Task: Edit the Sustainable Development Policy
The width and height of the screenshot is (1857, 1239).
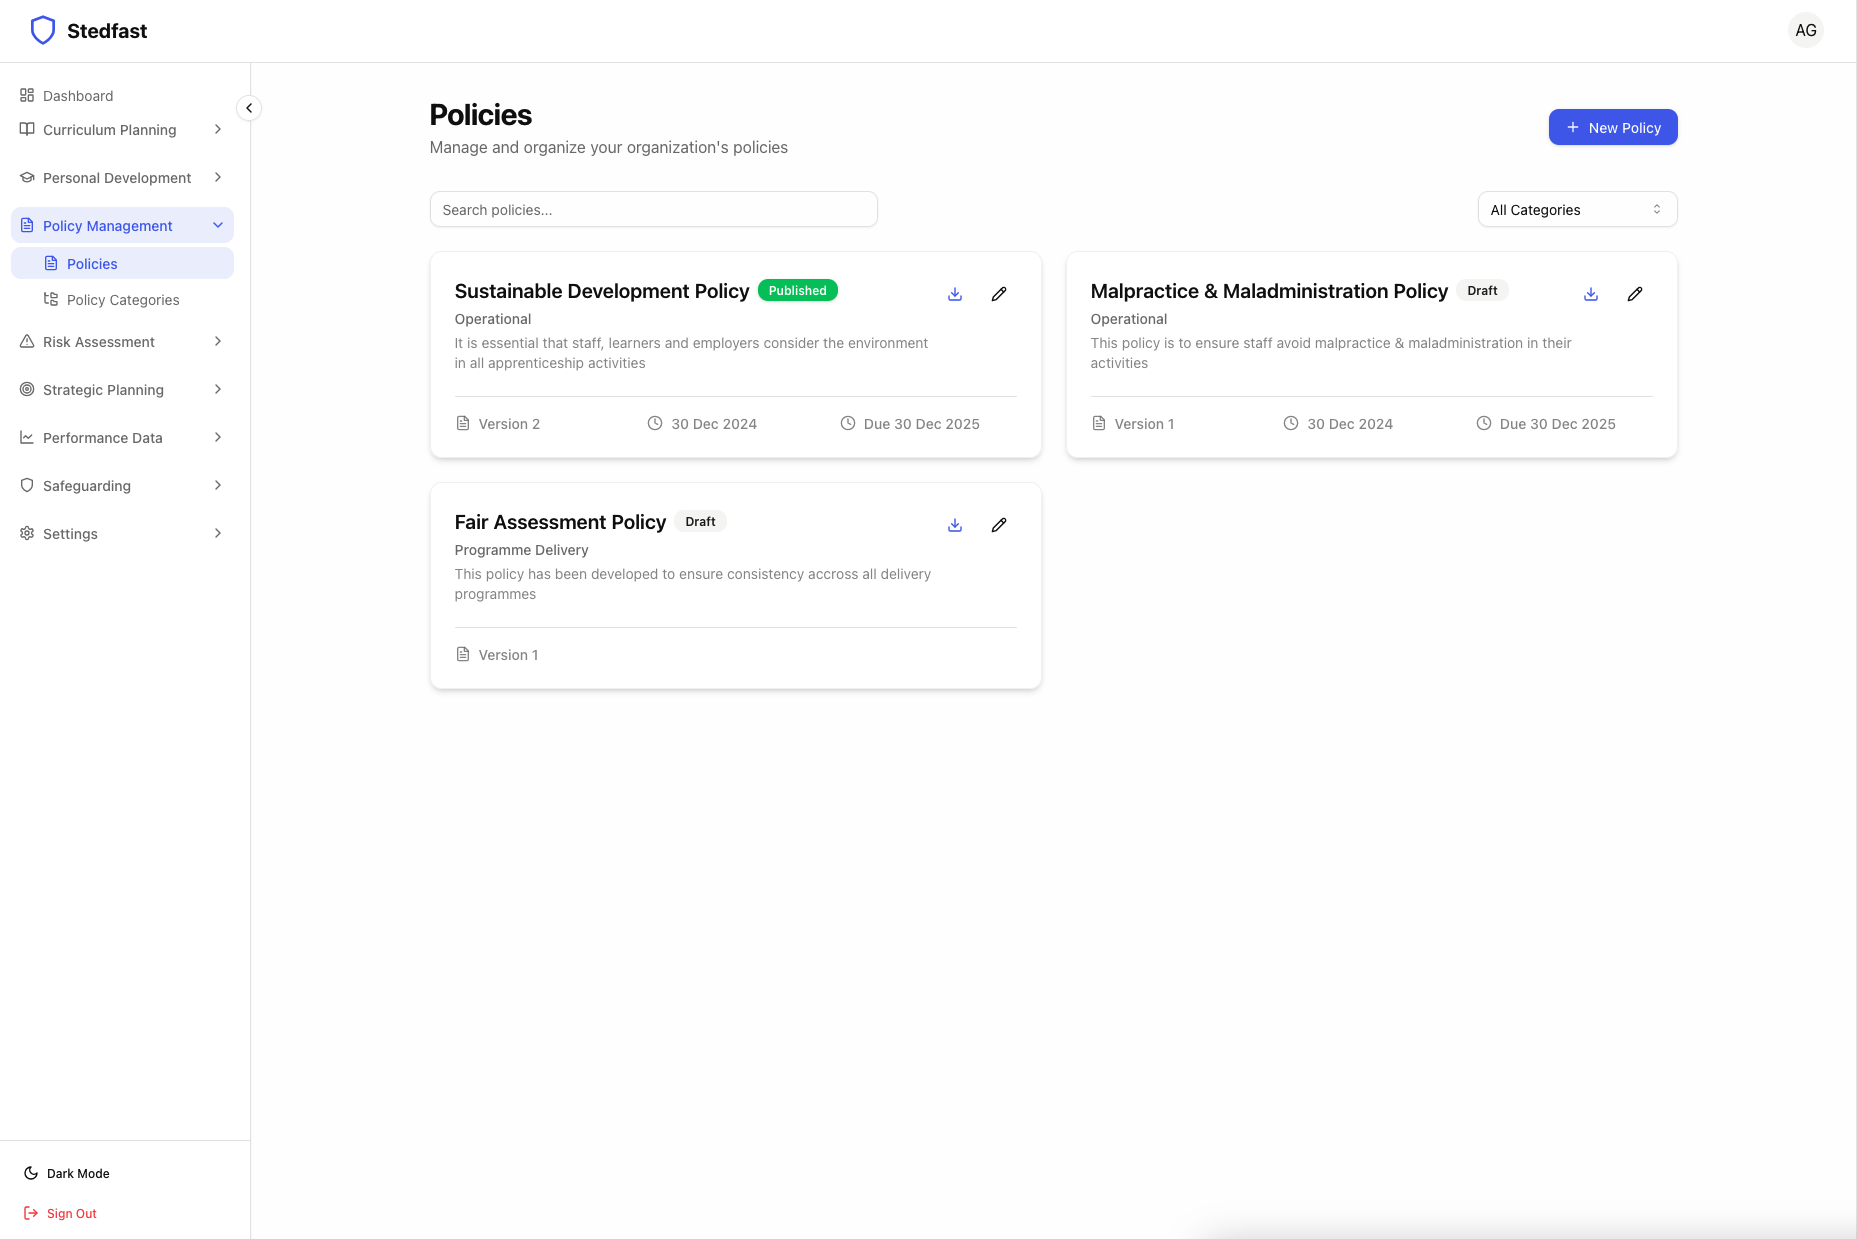Action: pyautogui.click(x=998, y=294)
